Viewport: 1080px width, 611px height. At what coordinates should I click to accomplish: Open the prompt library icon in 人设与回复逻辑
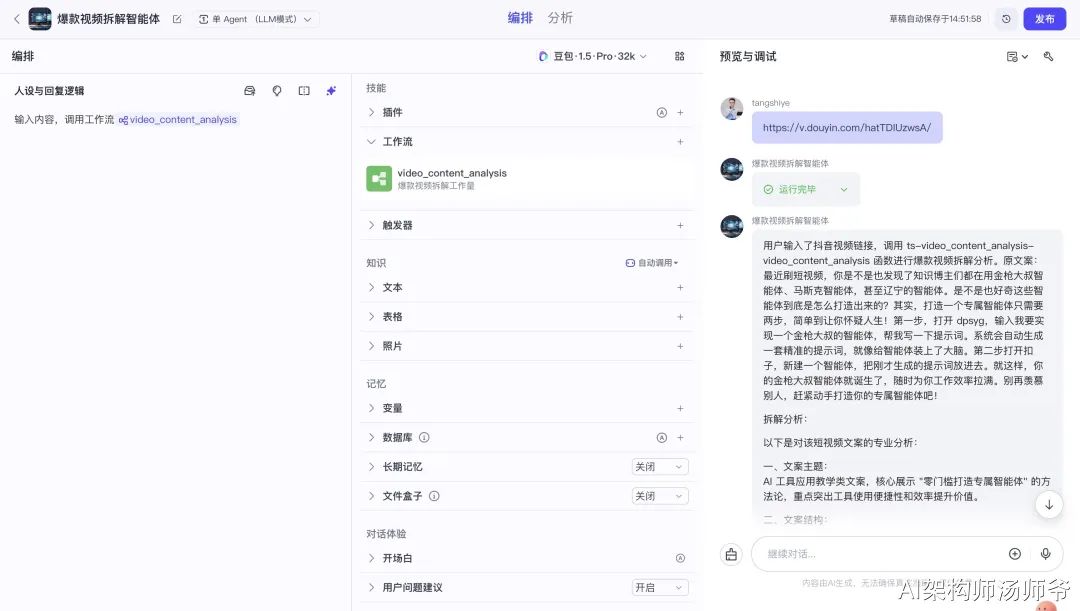coord(250,91)
